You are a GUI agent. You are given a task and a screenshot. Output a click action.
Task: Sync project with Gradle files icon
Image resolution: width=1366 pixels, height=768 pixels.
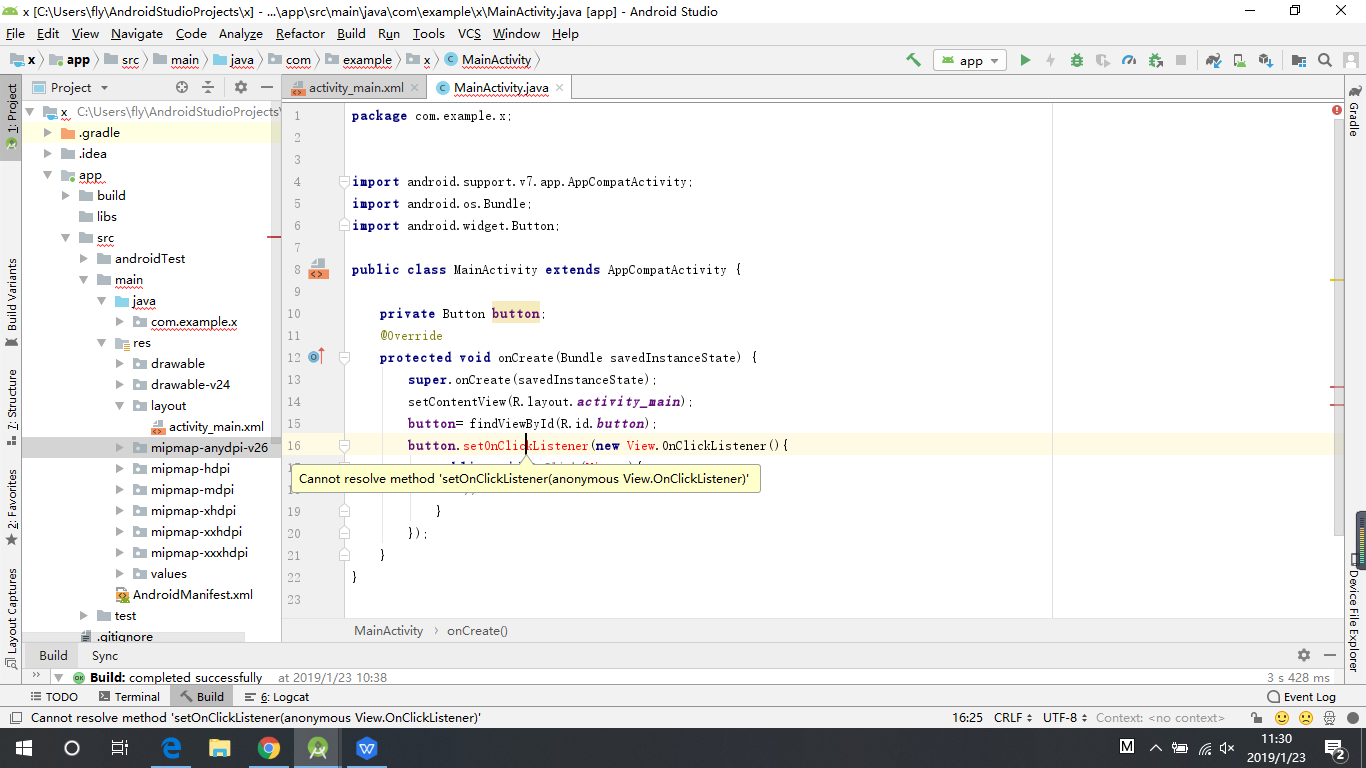[1213, 60]
